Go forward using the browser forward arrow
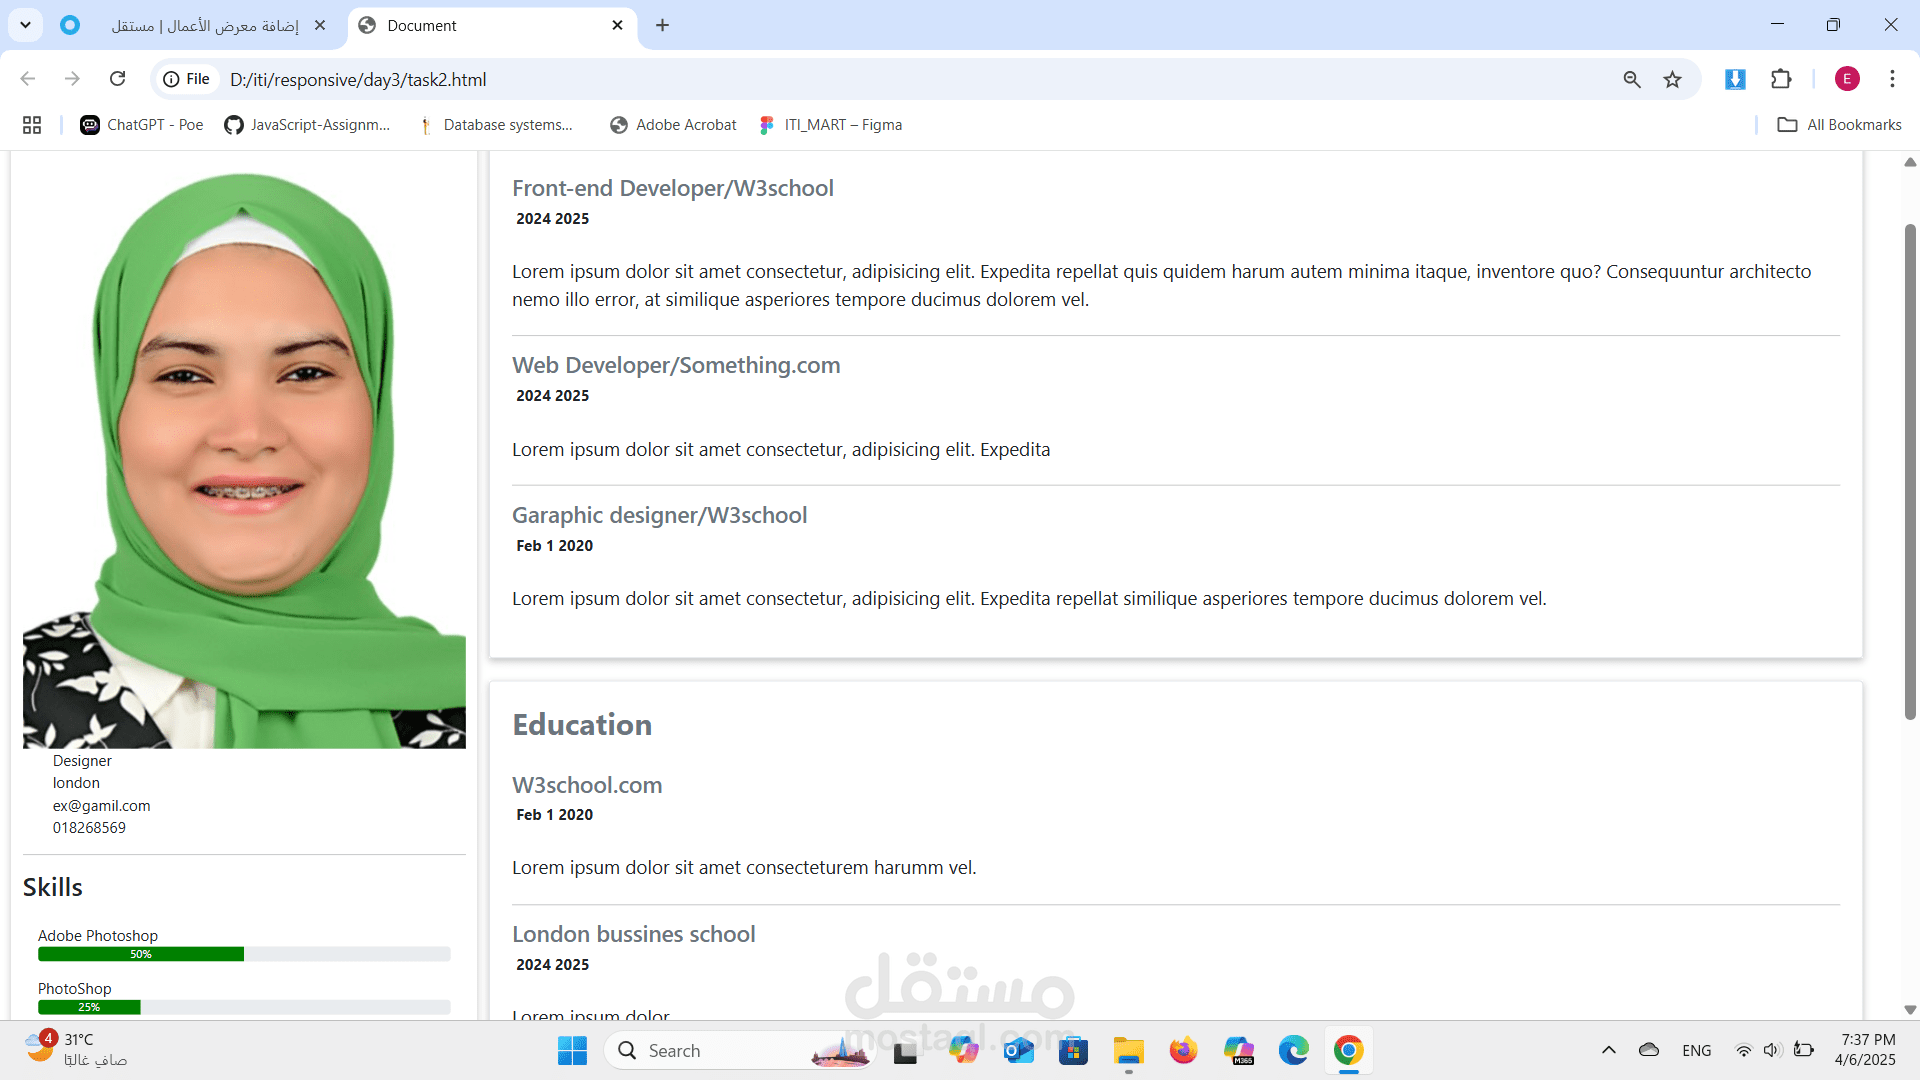Screen dimensions: 1920x1080 [72, 79]
